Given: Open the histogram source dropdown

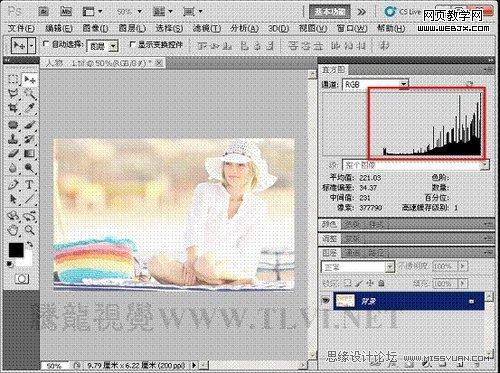Looking at the screenshot, I should tap(485, 165).
